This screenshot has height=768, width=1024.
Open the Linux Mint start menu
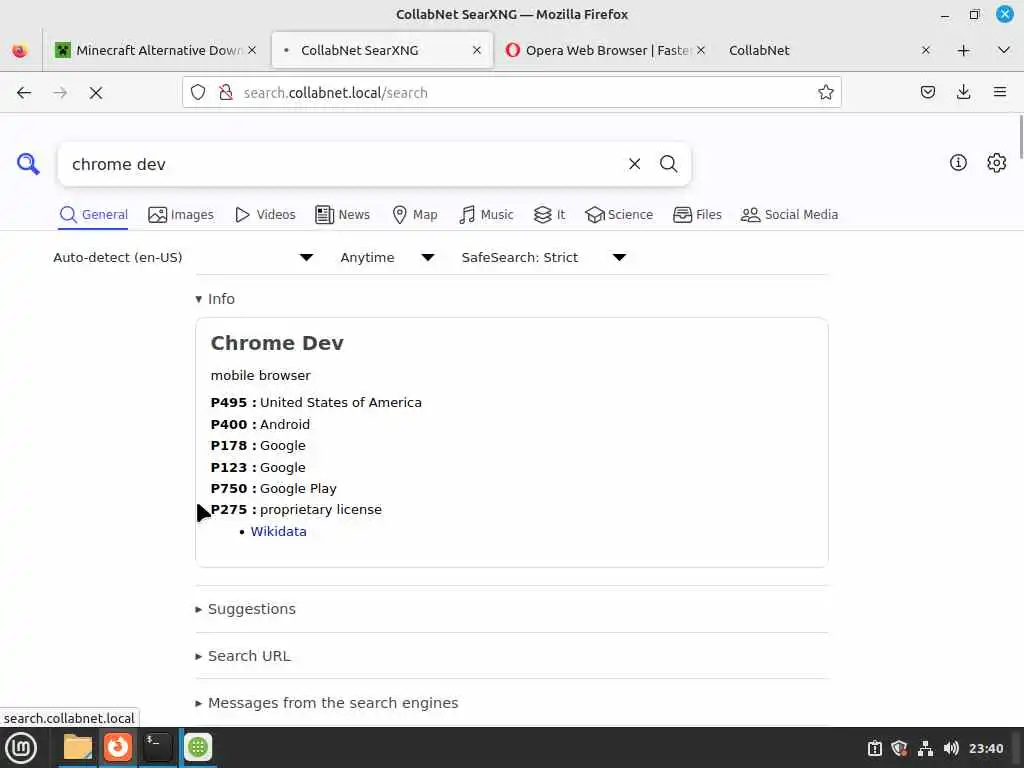coord(21,748)
